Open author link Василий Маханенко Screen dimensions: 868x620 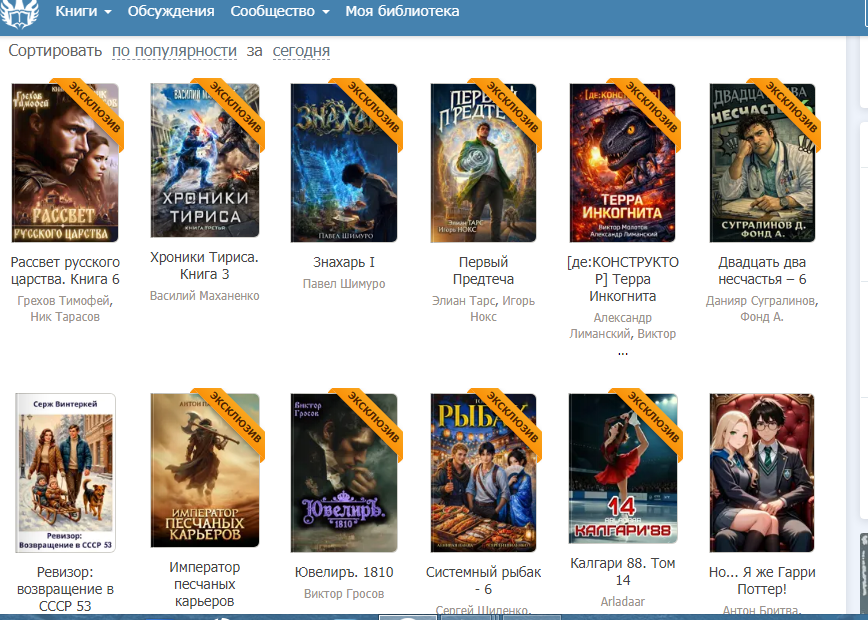coord(204,296)
